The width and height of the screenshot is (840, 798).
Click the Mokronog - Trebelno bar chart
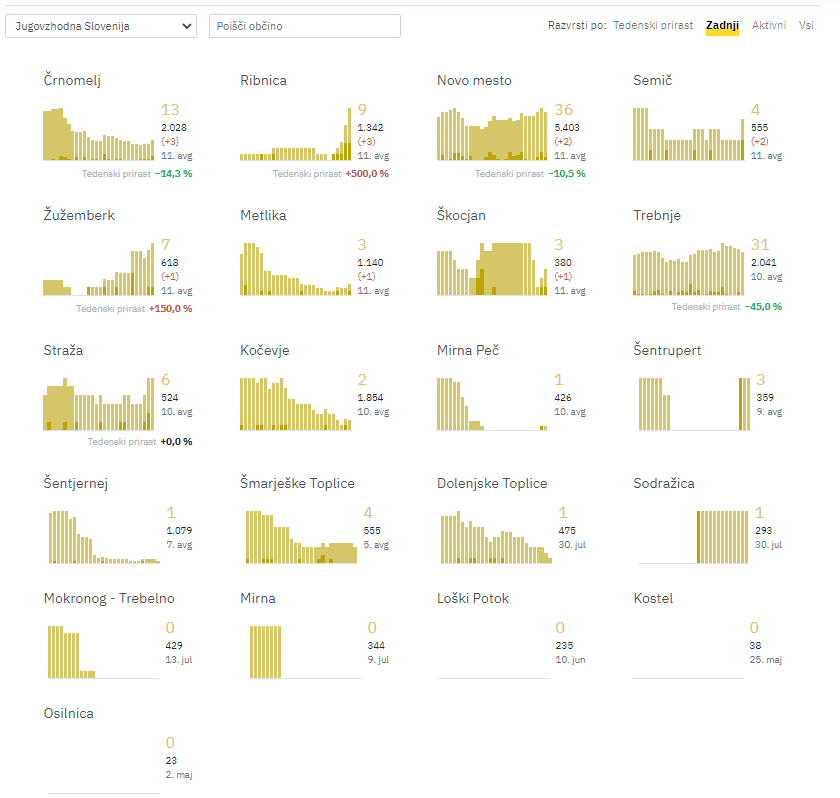pos(103,652)
